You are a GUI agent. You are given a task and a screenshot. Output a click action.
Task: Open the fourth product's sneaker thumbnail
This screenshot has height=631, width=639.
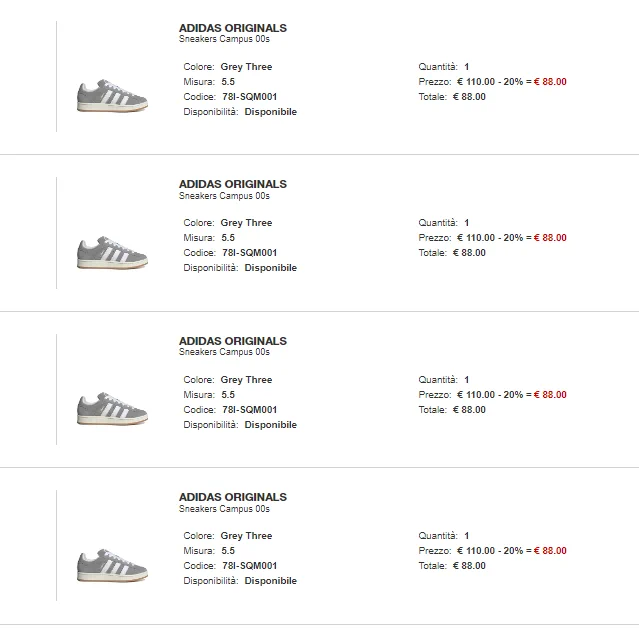pos(112,565)
